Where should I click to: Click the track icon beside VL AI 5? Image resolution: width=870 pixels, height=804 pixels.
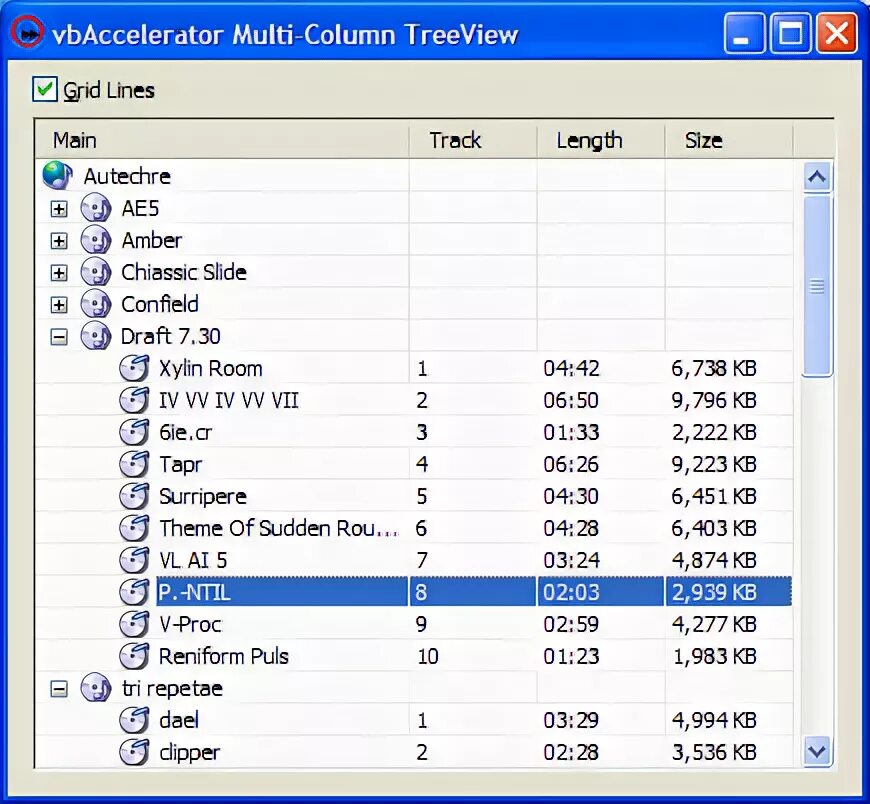[x=134, y=560]
